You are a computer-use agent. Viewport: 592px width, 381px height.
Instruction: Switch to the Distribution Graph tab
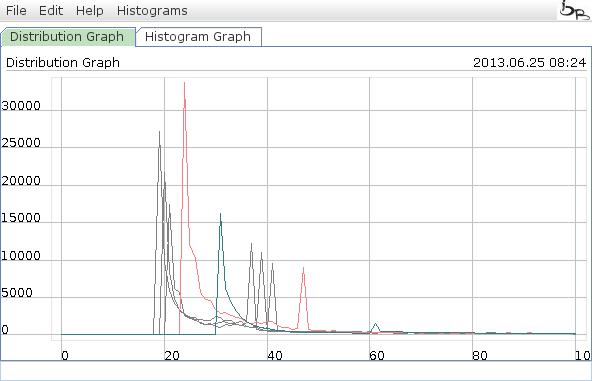(x=67, y=37)
